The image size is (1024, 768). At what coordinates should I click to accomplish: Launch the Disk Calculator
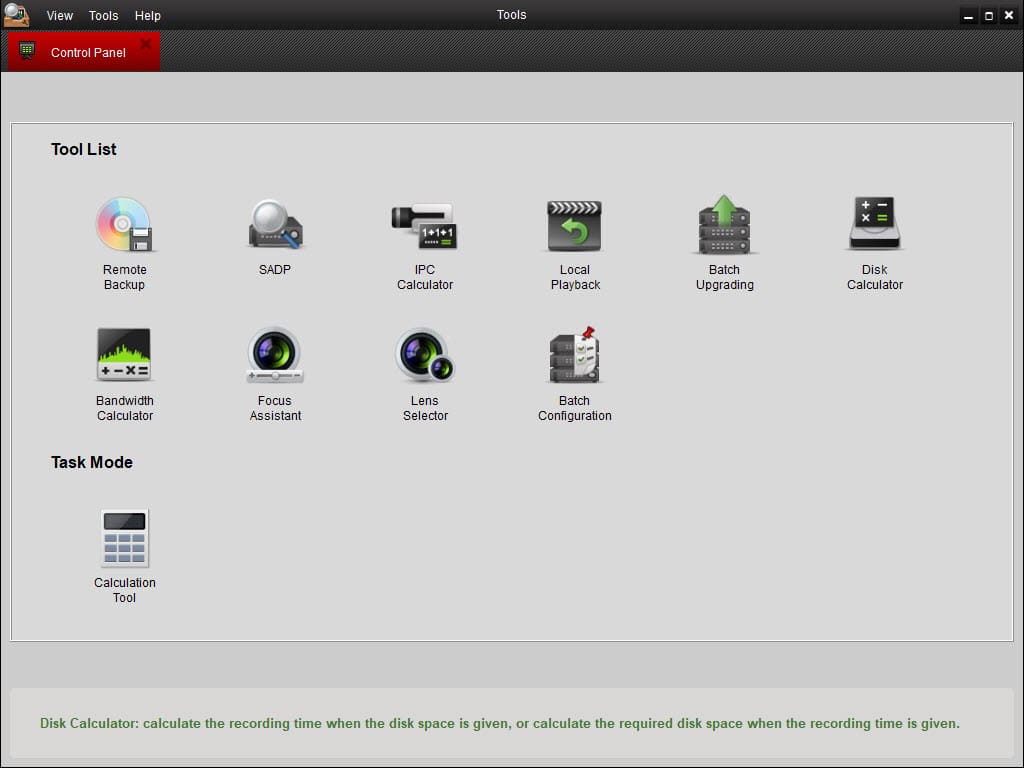(x=874, y=224)
